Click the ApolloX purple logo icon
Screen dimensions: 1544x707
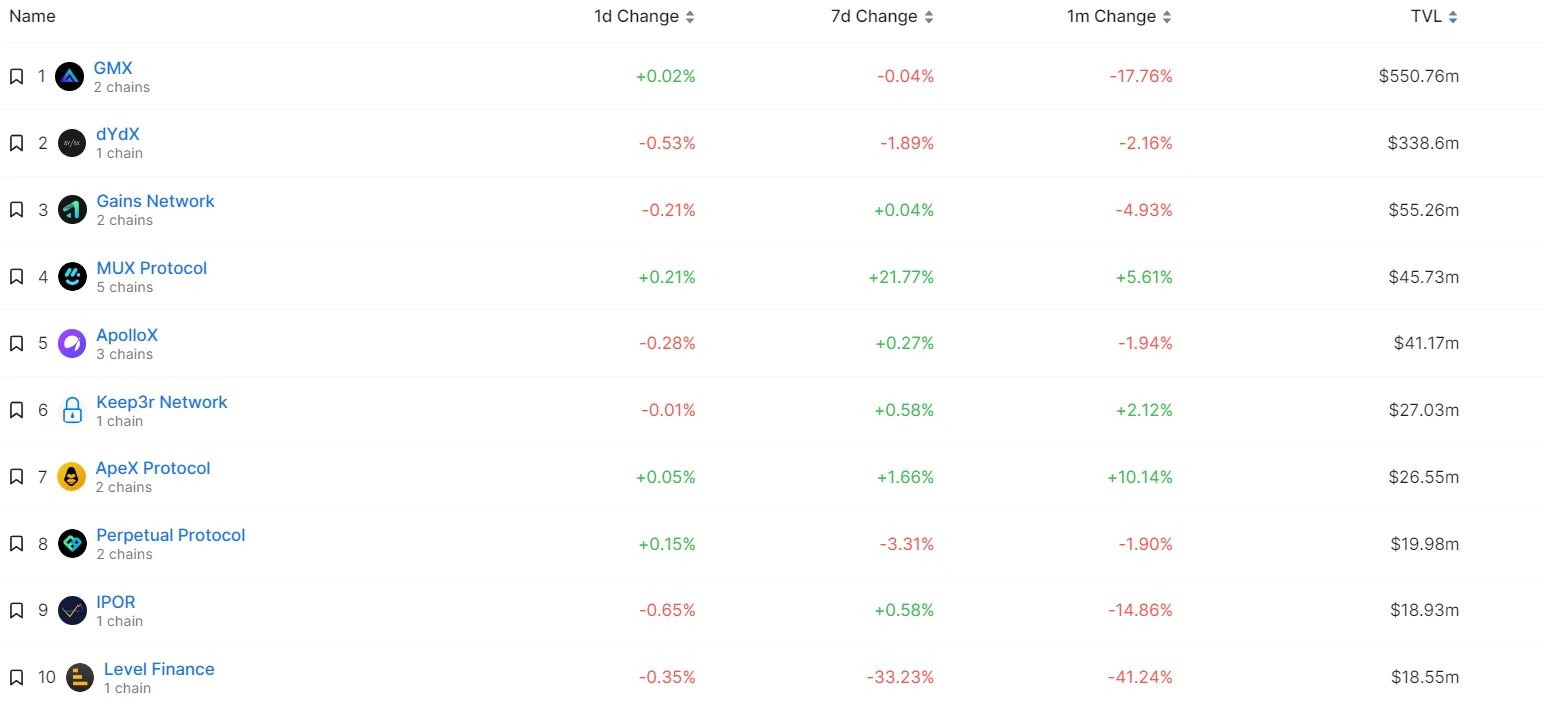72,343
